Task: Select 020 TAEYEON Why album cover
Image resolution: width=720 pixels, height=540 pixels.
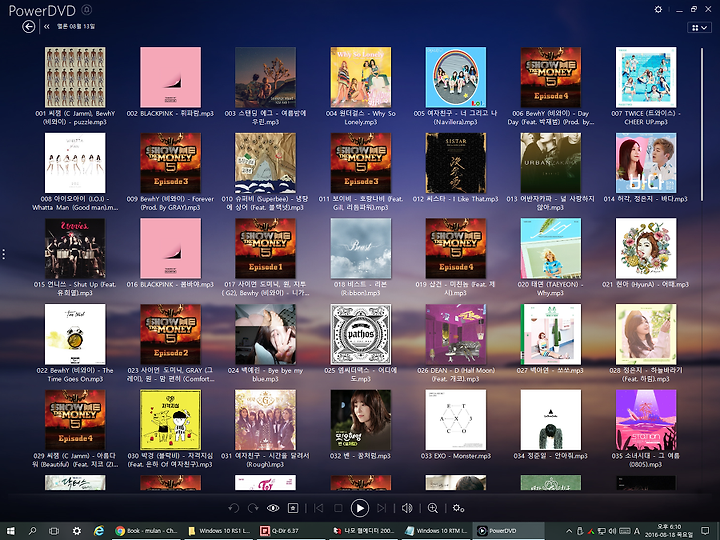Action: [551, 248]
